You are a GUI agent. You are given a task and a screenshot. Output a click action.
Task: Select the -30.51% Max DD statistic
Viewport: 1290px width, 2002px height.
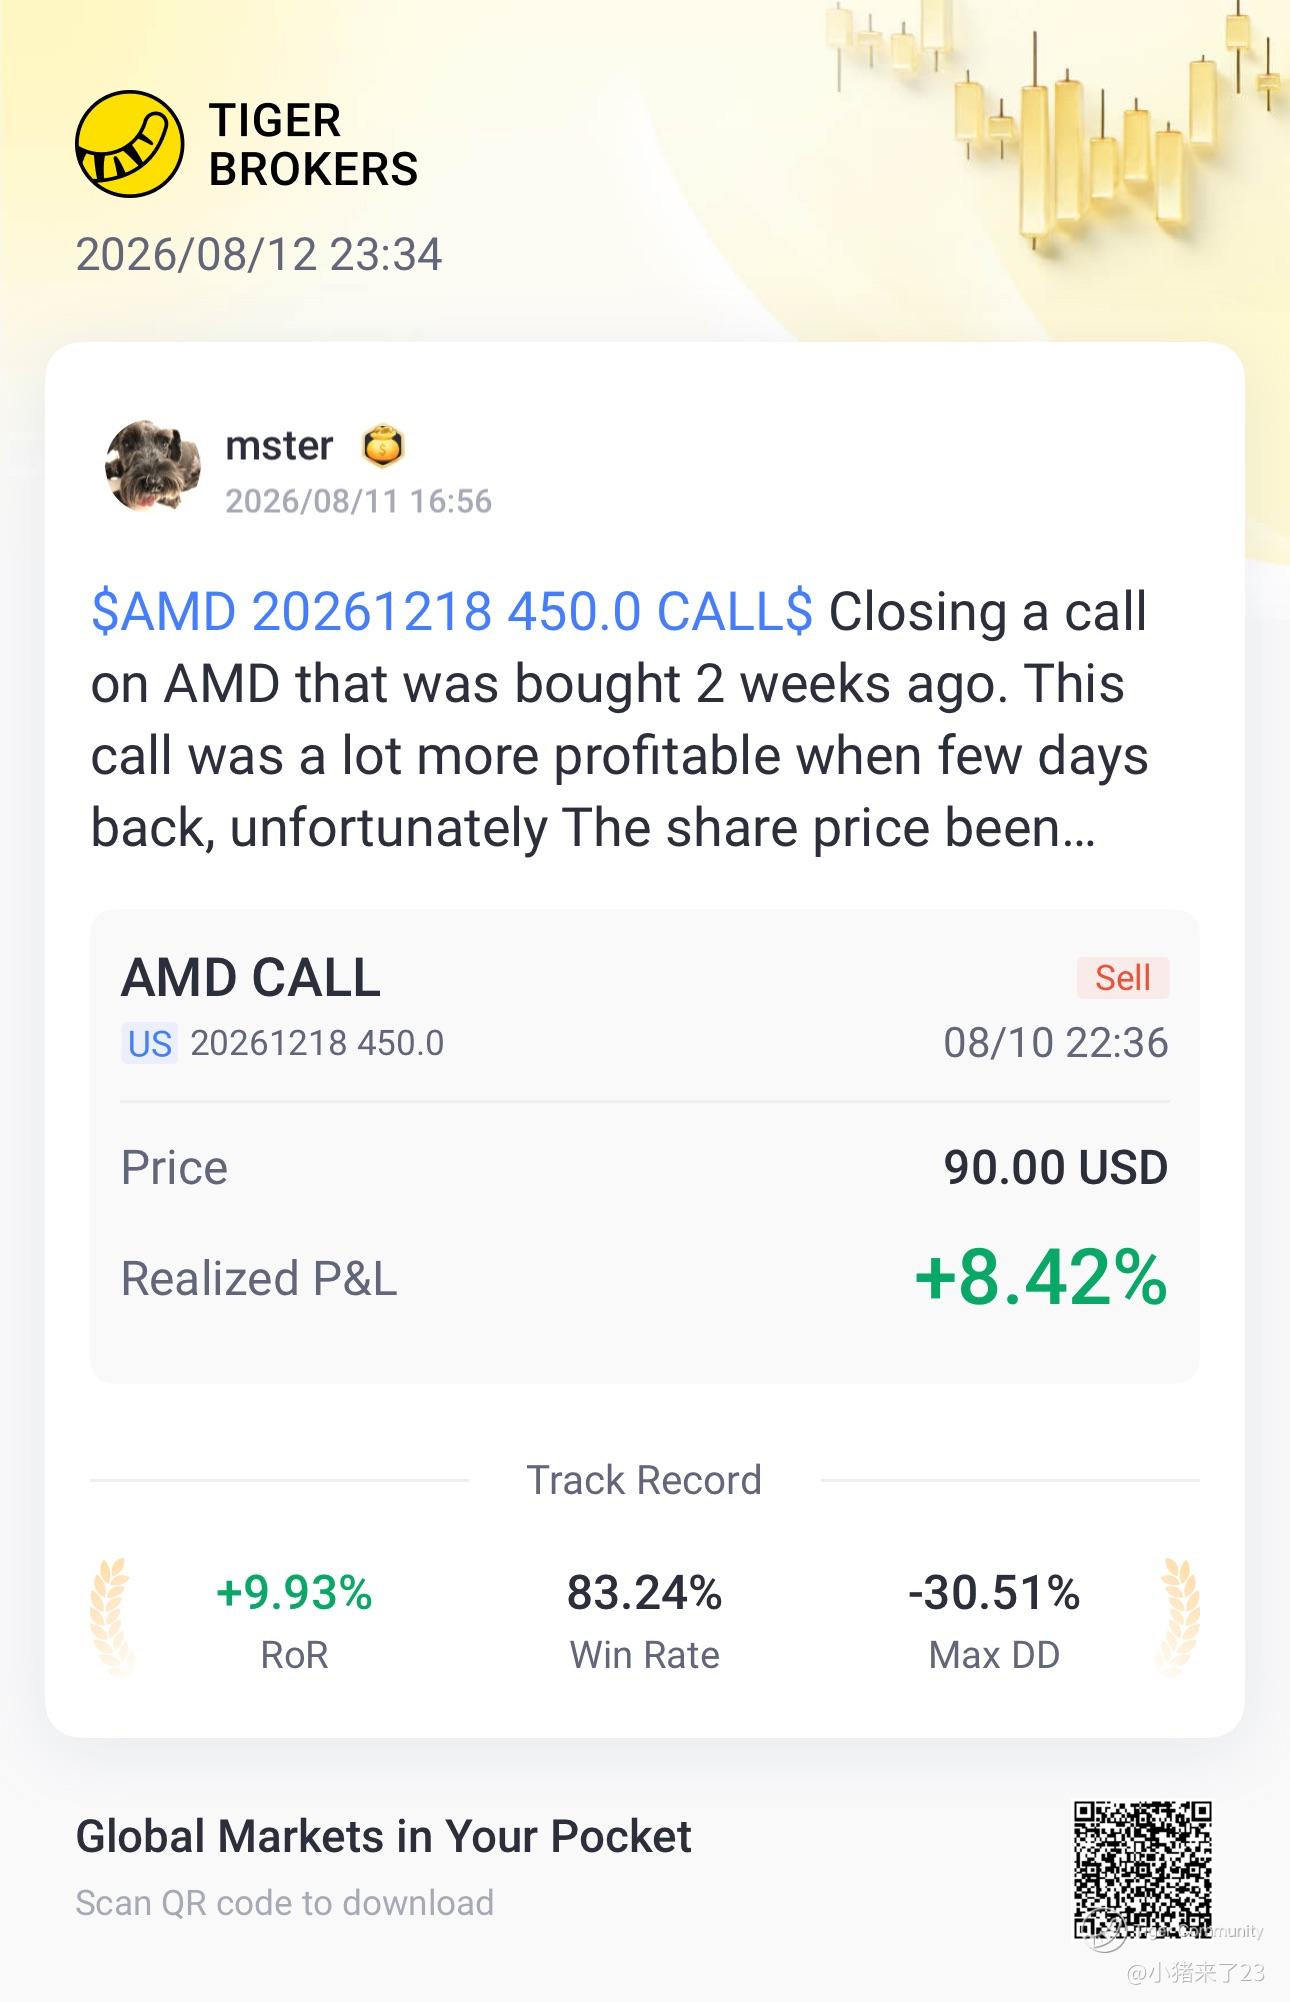point(994,1619)
